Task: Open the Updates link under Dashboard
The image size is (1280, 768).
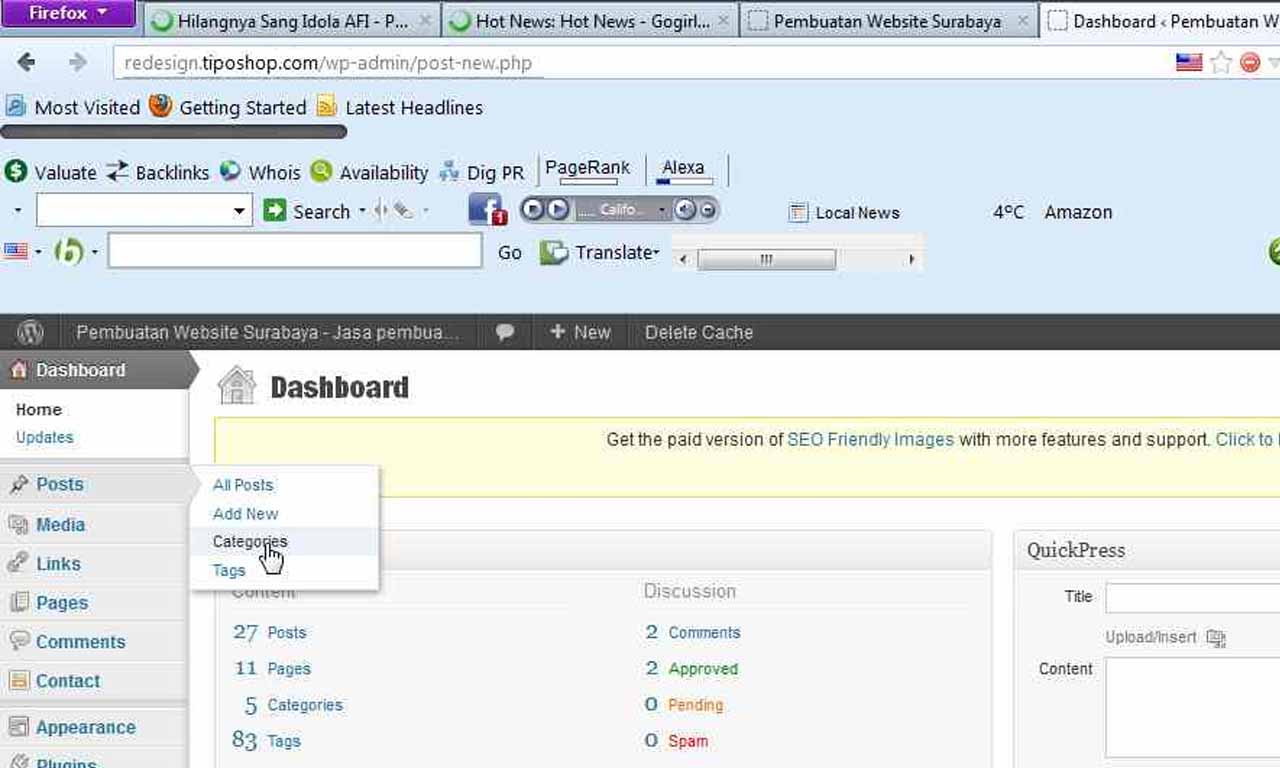Action: (x=45, y=437)
